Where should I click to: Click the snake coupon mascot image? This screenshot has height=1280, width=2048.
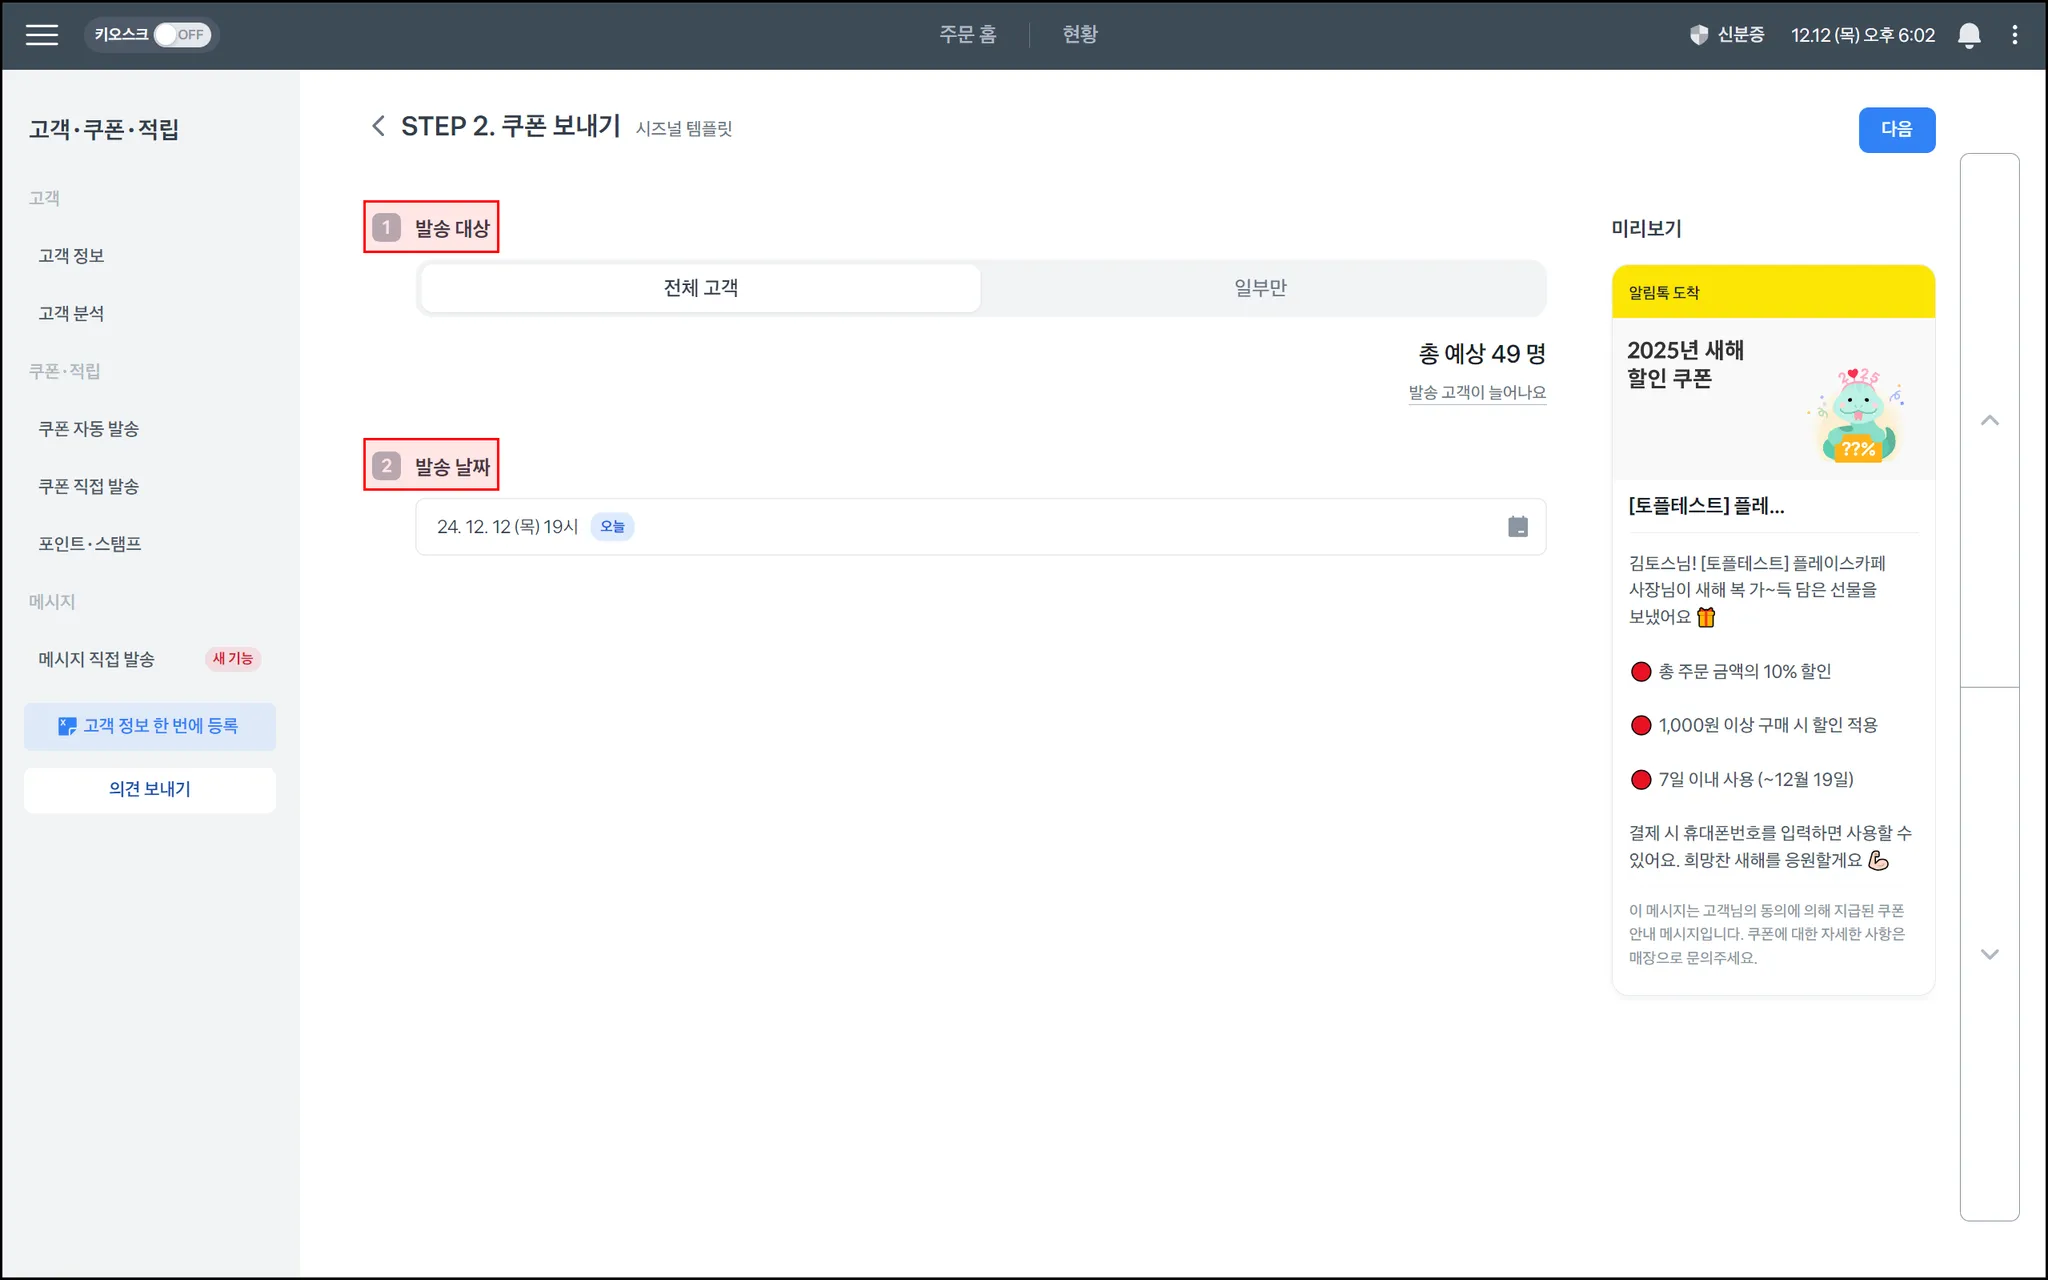[1857, 415]
